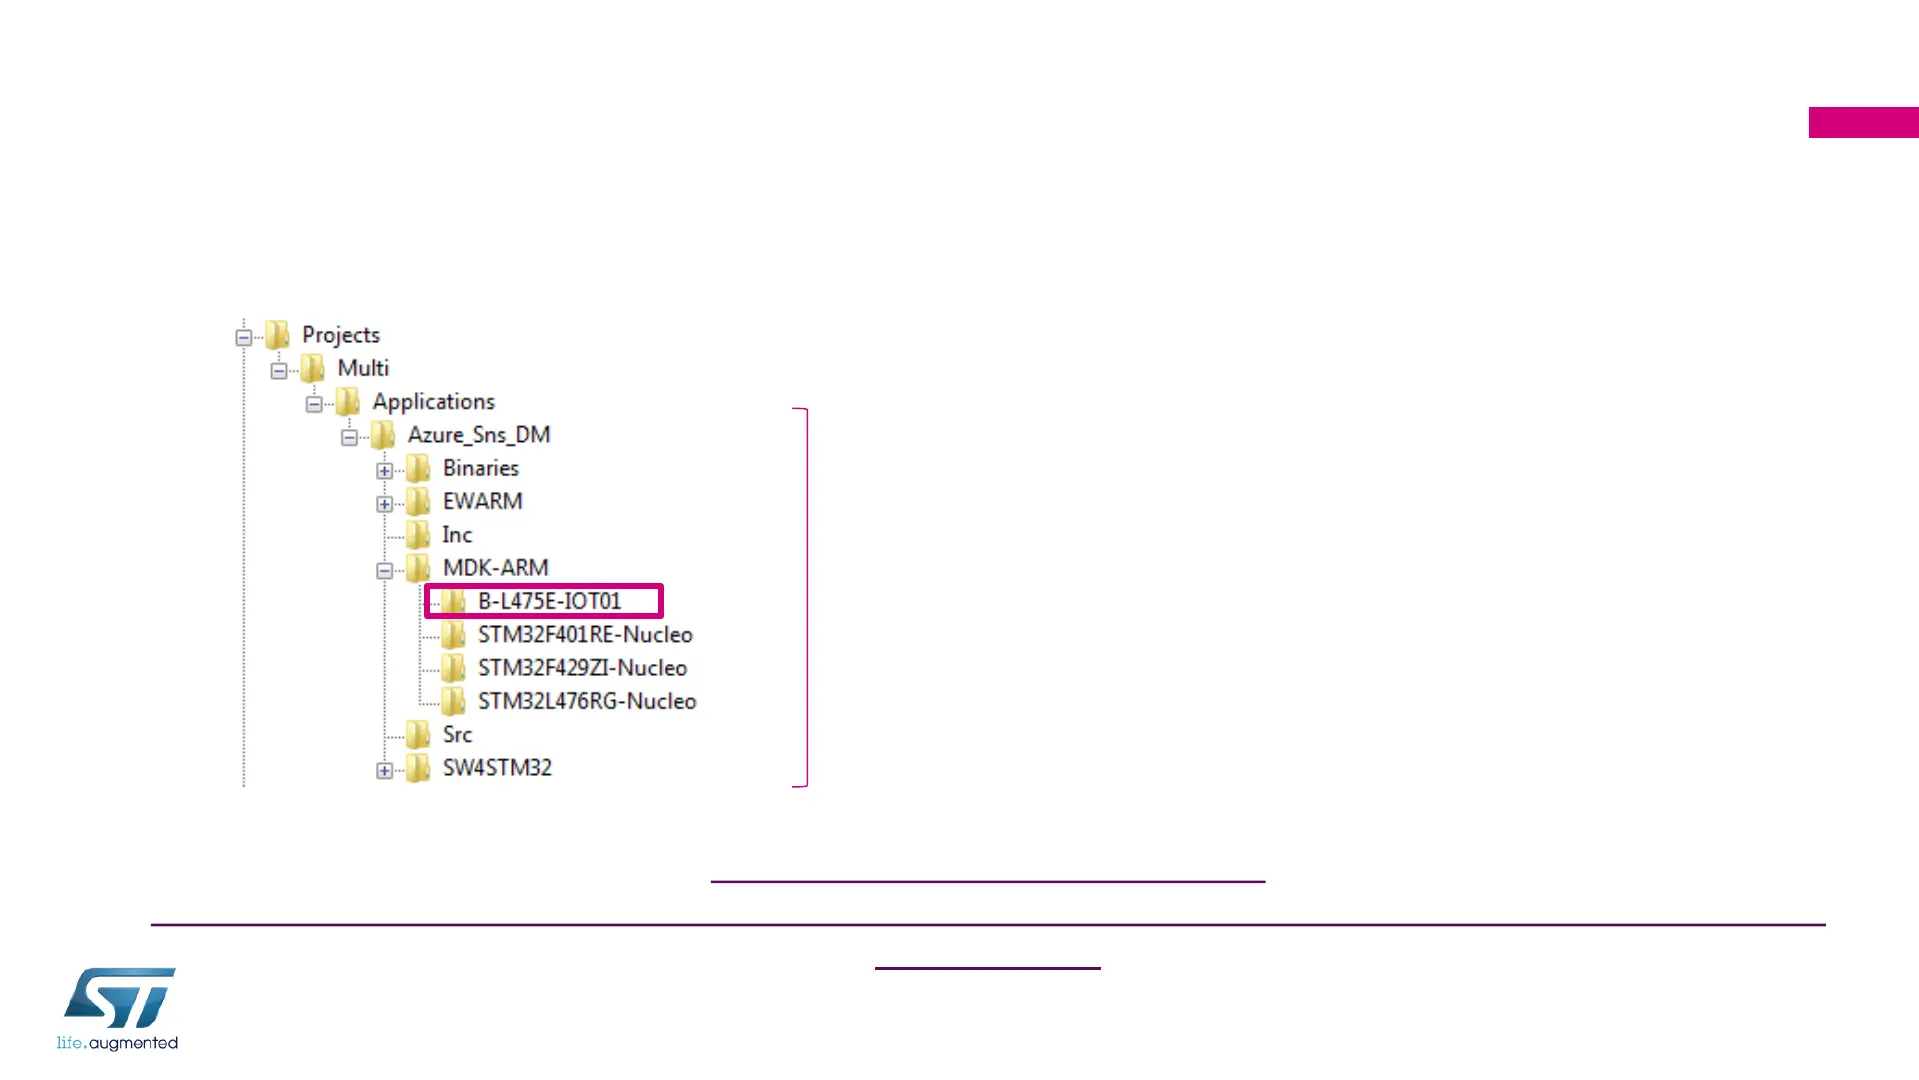Click the STM32L476RG-Nucleo folder icon
This screenshot has width=1919, height=1080.
453,701
